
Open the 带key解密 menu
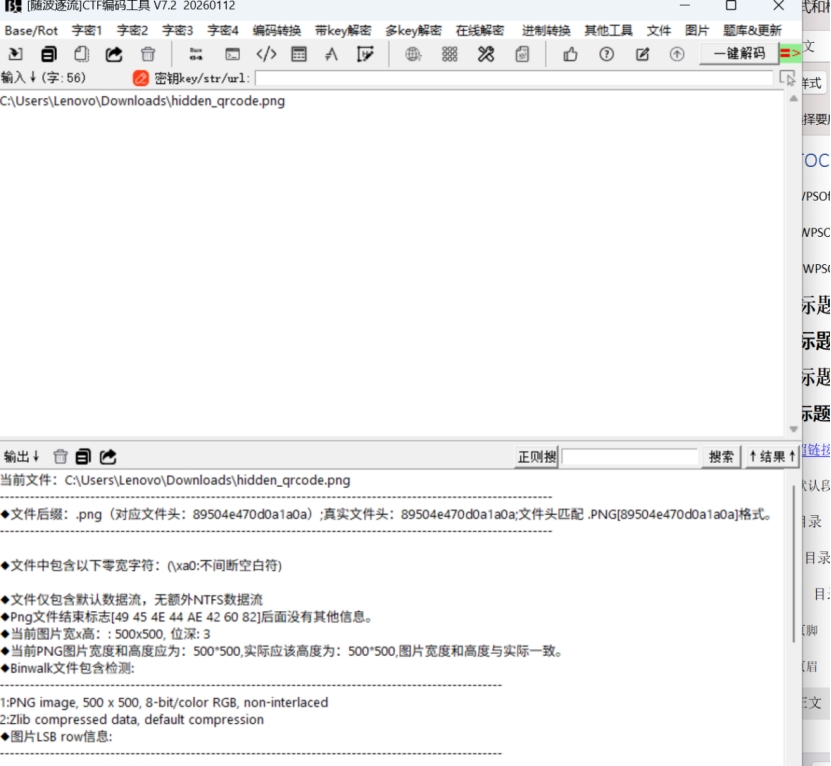[x=343, y=30]
